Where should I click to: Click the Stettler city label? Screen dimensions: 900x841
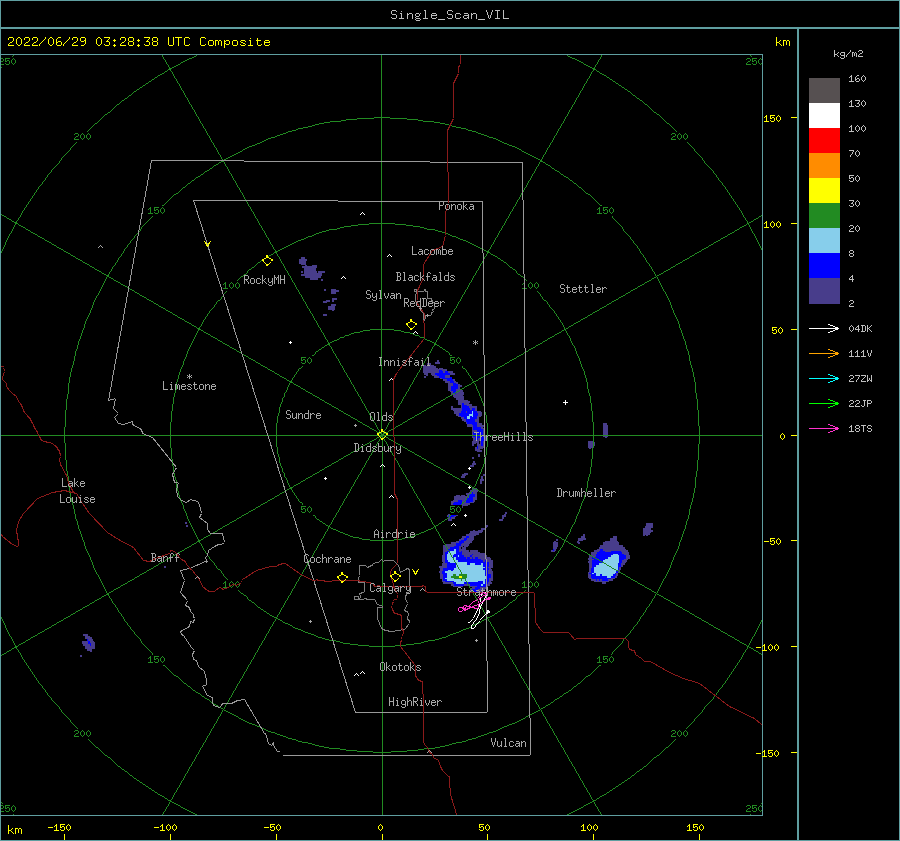point(583,289)
